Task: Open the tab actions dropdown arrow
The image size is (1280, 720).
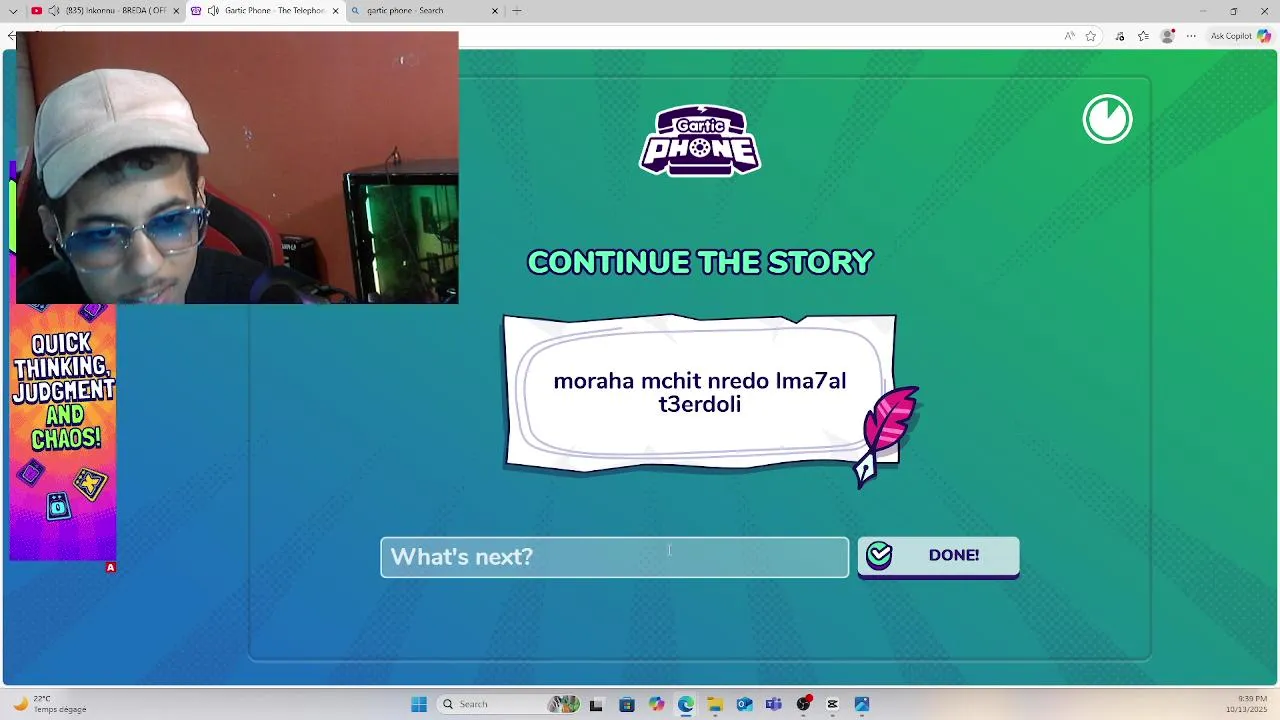Action: (x=13, y=11)
